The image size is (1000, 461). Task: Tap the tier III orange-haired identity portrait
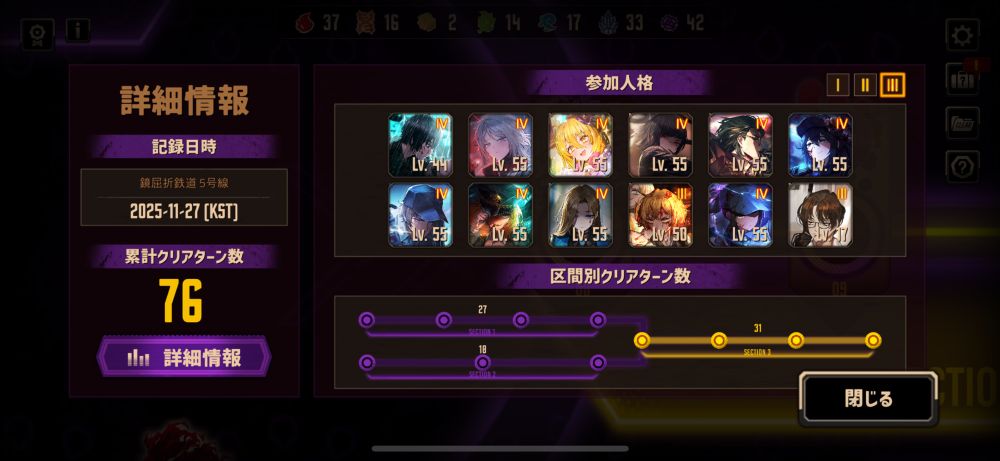pyautogui.click(x=660, y=216)
